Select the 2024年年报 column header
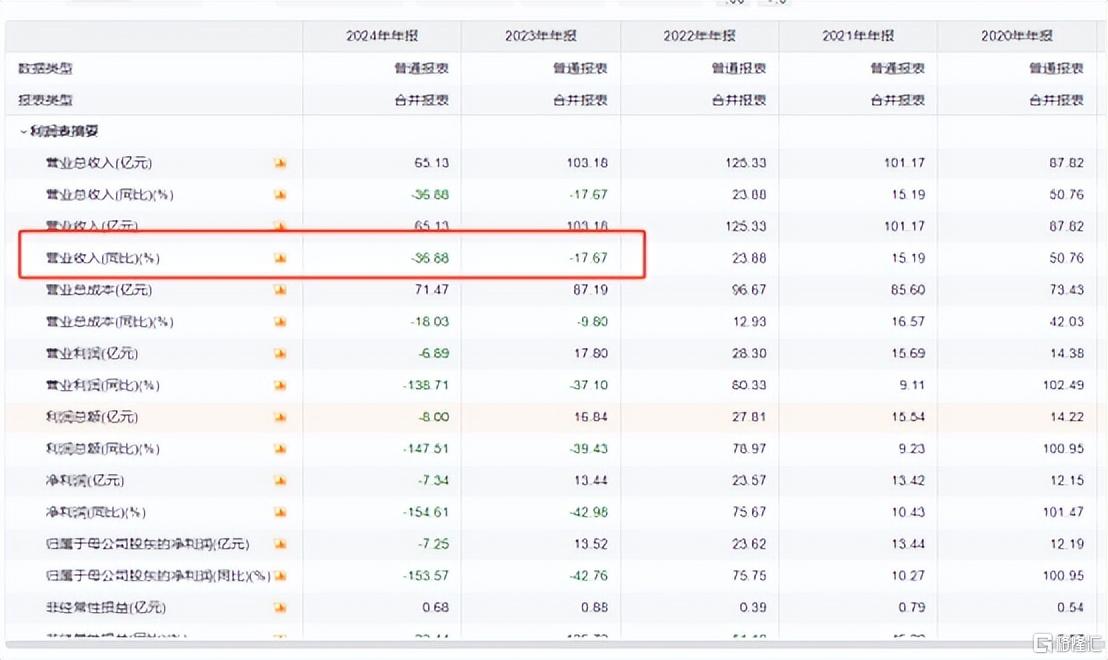The height and width of the screenshot is (660, 1108). (382, 35)
